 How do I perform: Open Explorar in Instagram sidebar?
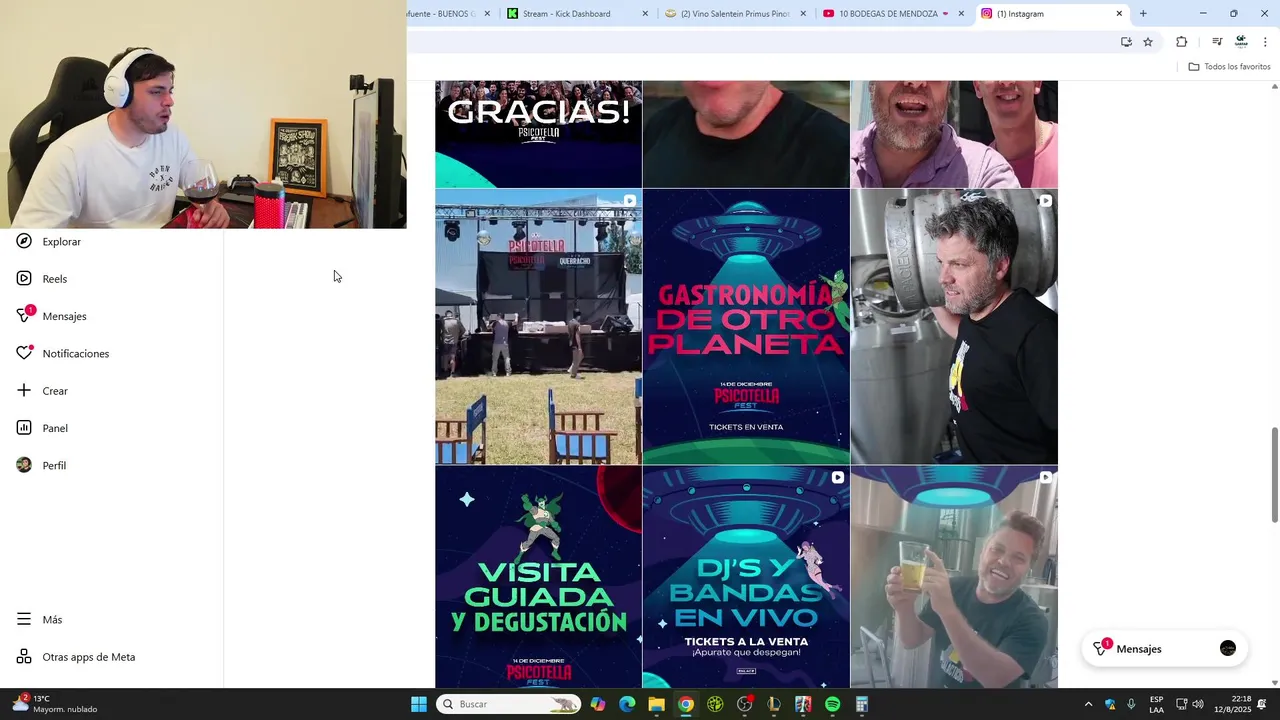click(x=50, y=241)
